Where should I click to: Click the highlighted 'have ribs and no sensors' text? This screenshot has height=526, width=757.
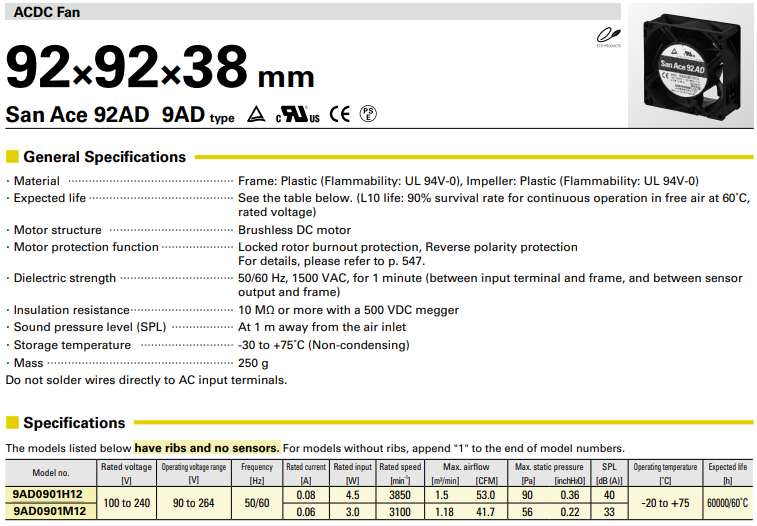206,448
